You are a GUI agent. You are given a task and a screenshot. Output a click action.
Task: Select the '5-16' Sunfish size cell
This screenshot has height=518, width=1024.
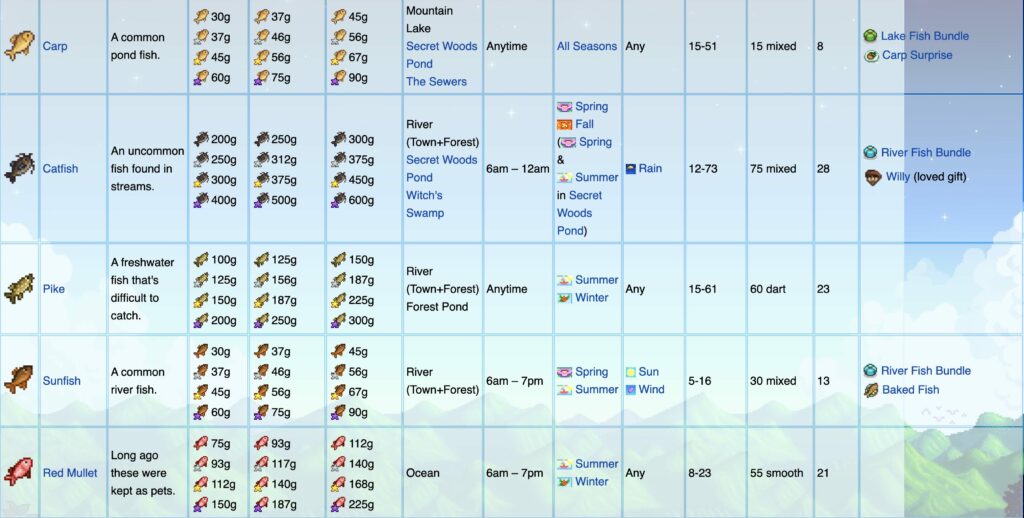[699, 381]
